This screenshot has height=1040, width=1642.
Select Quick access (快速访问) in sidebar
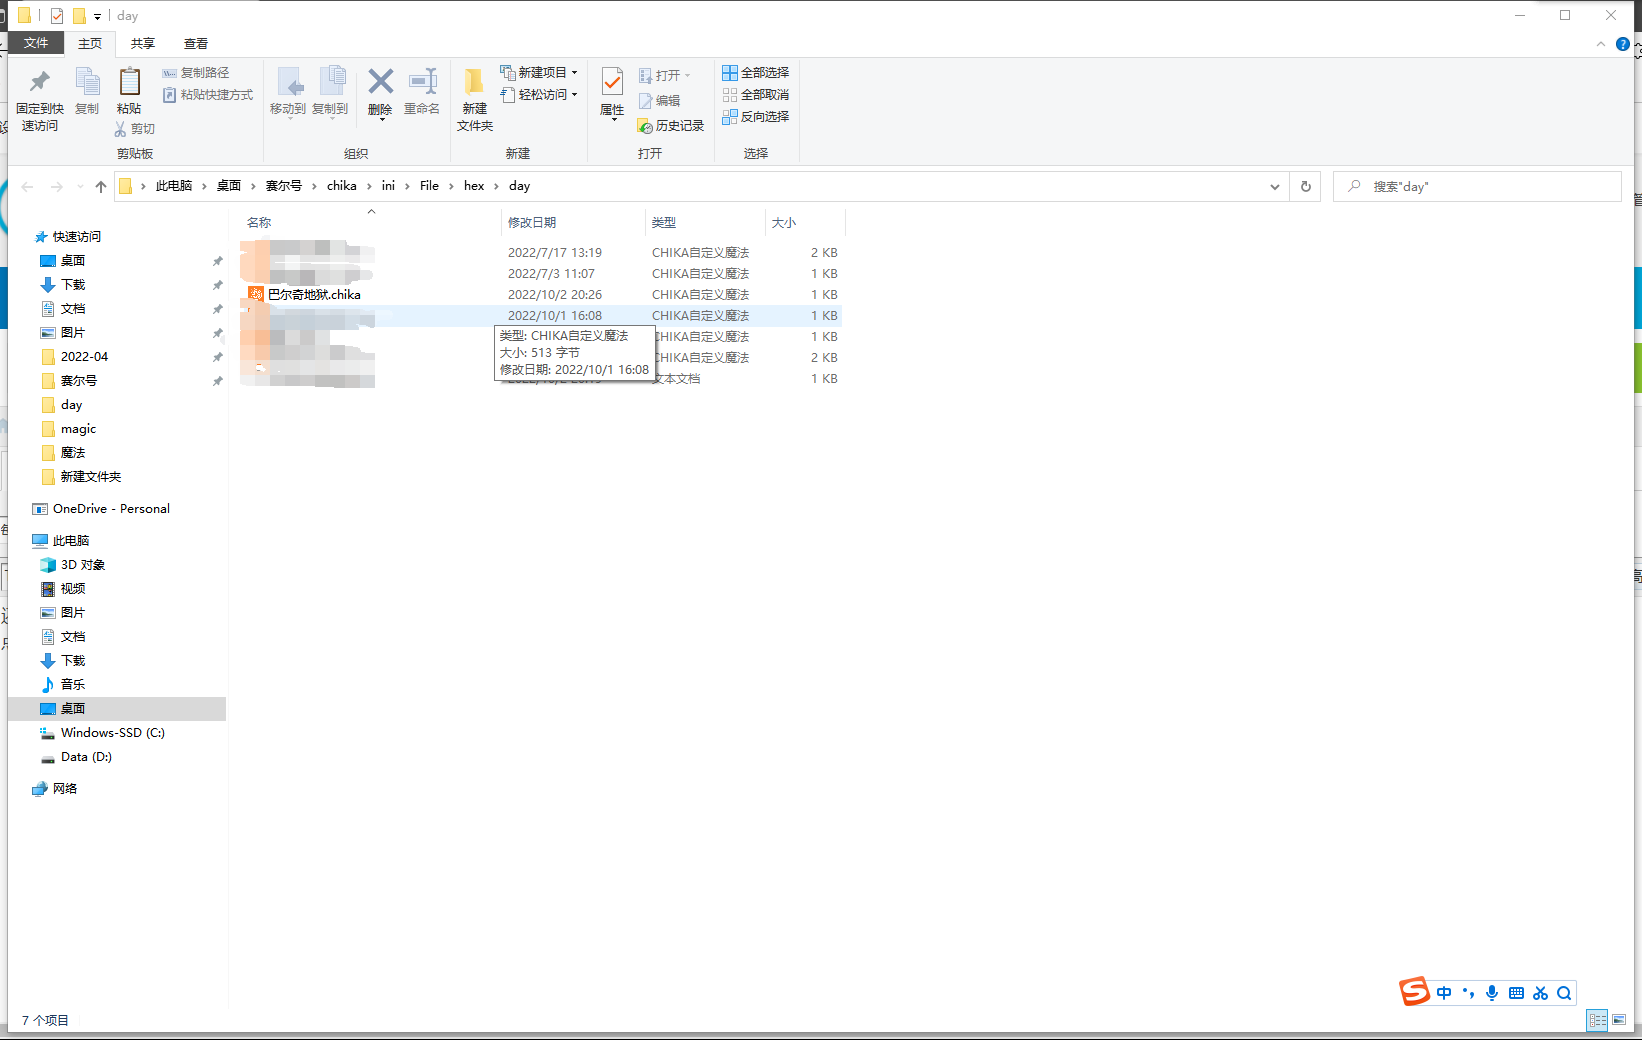[x=77, y=237]
